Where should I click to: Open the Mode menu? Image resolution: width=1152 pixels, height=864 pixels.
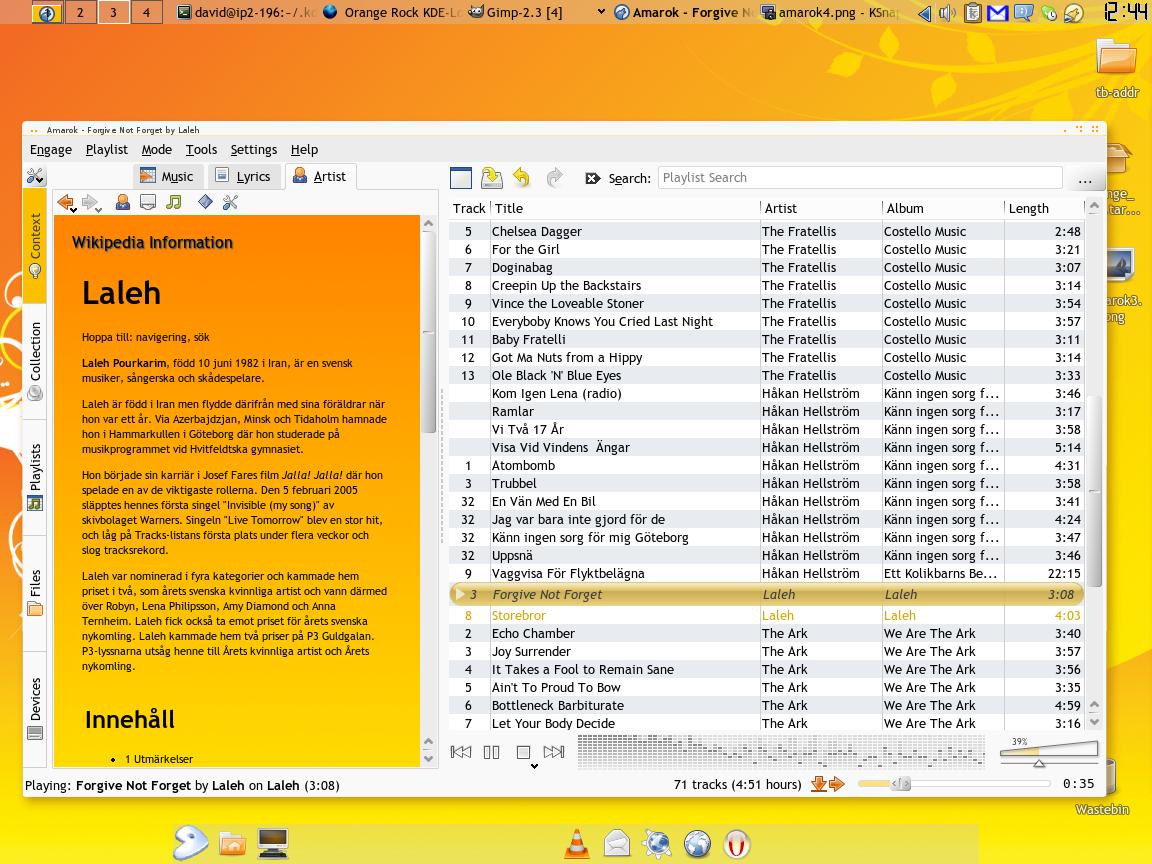(x=156, y=150)
